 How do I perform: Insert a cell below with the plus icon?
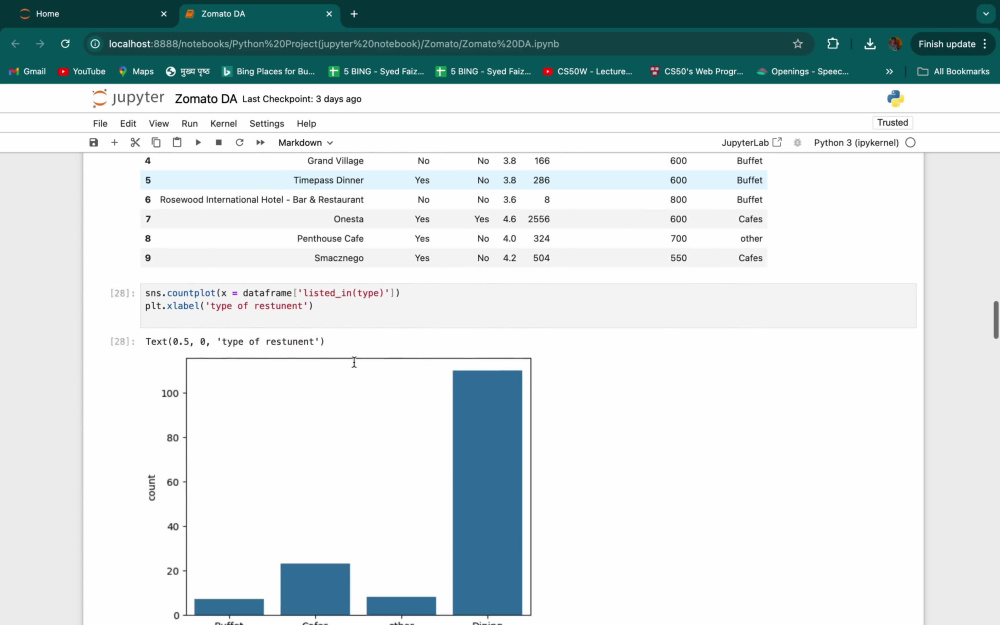114,142
